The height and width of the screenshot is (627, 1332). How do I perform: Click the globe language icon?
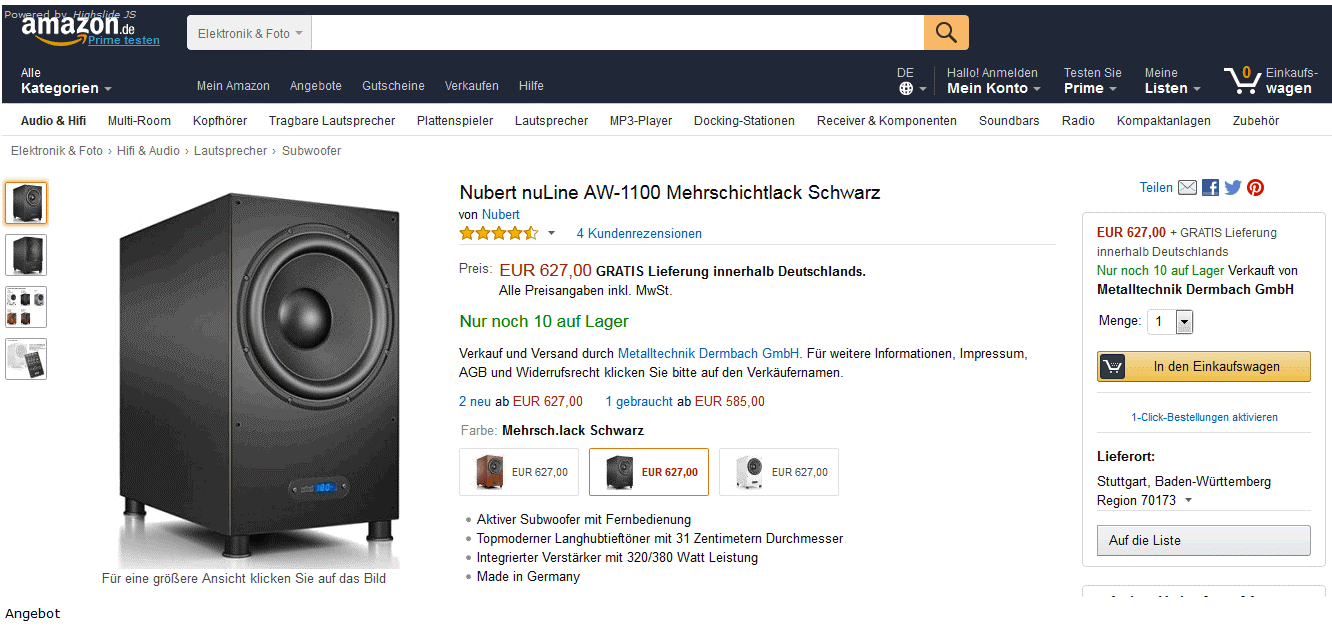(906, 89)
